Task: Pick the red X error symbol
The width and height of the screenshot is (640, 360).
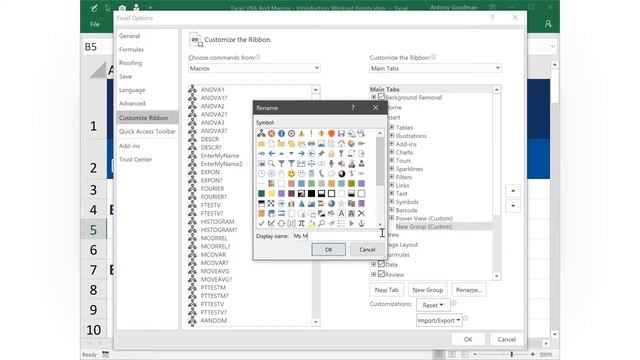Action: coord(271,133)
